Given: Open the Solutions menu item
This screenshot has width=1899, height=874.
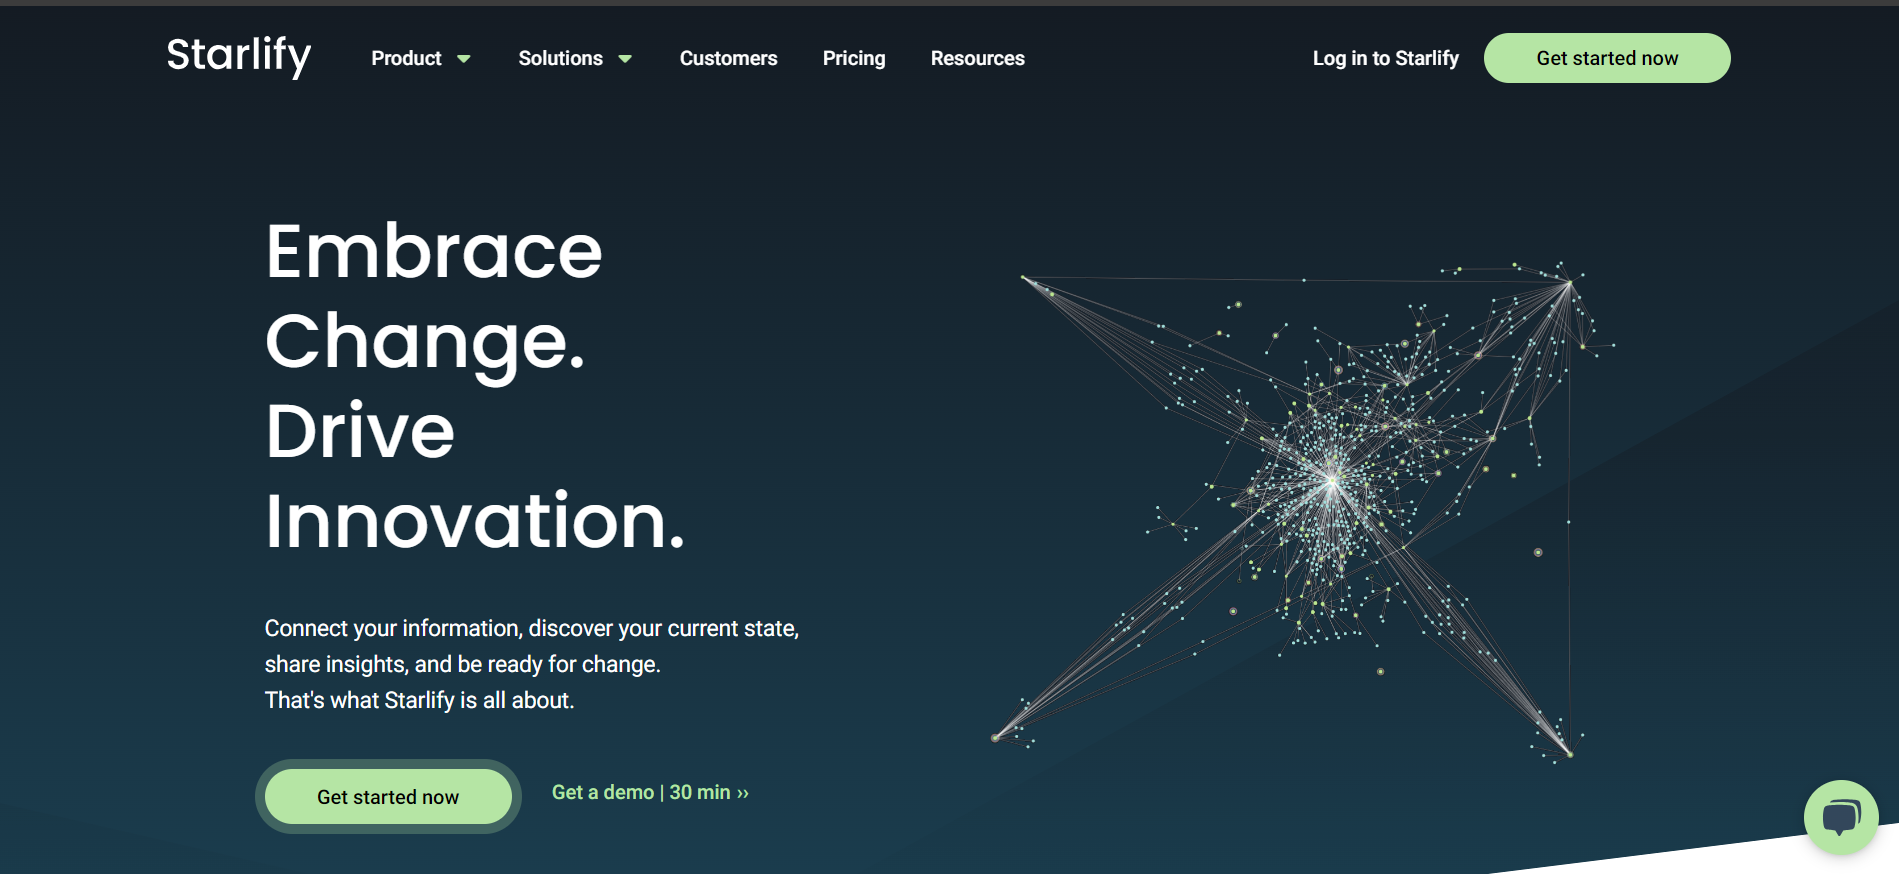Looking at the screenshot, I should click(x=560, y=58).
